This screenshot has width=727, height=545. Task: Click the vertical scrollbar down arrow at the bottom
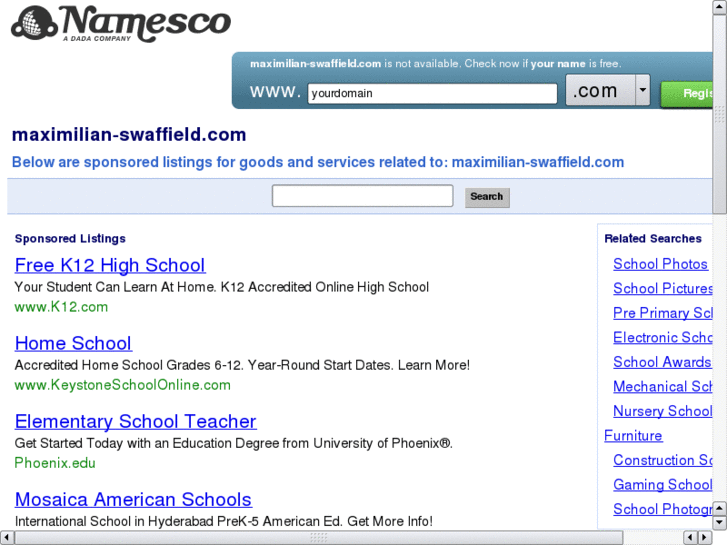tap(720, 523)
